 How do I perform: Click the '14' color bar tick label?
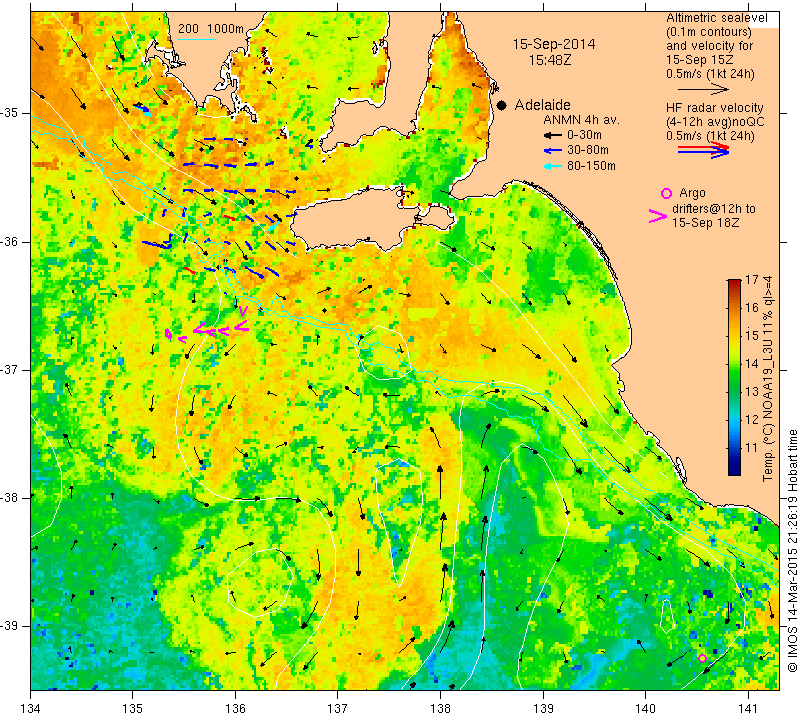click(x=752, y=364)
